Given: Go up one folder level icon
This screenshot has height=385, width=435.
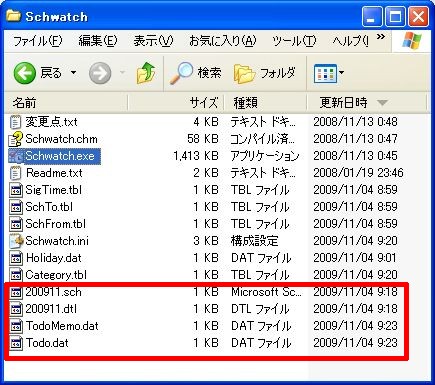Looking at the screenshot, I should click(x=146, y=73).
